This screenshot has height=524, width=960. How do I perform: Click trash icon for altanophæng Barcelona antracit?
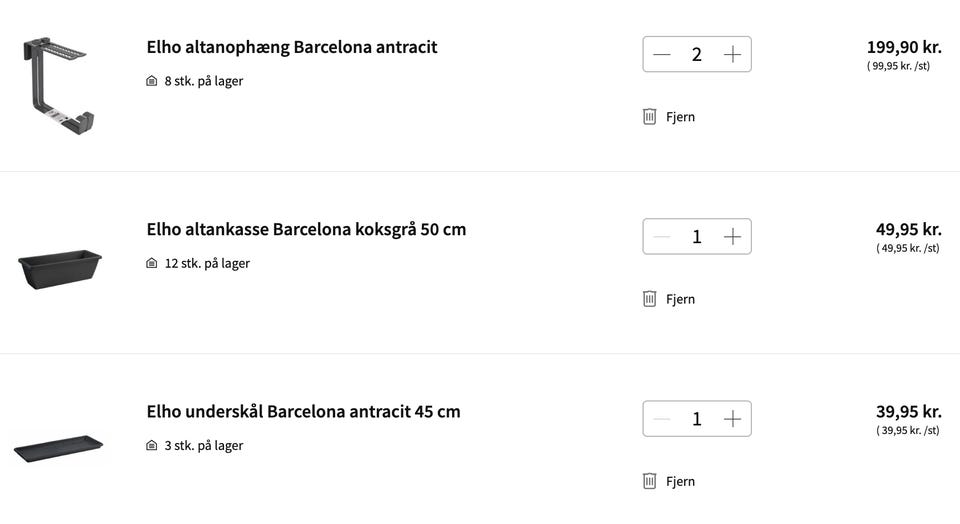(x=650, y=116)
